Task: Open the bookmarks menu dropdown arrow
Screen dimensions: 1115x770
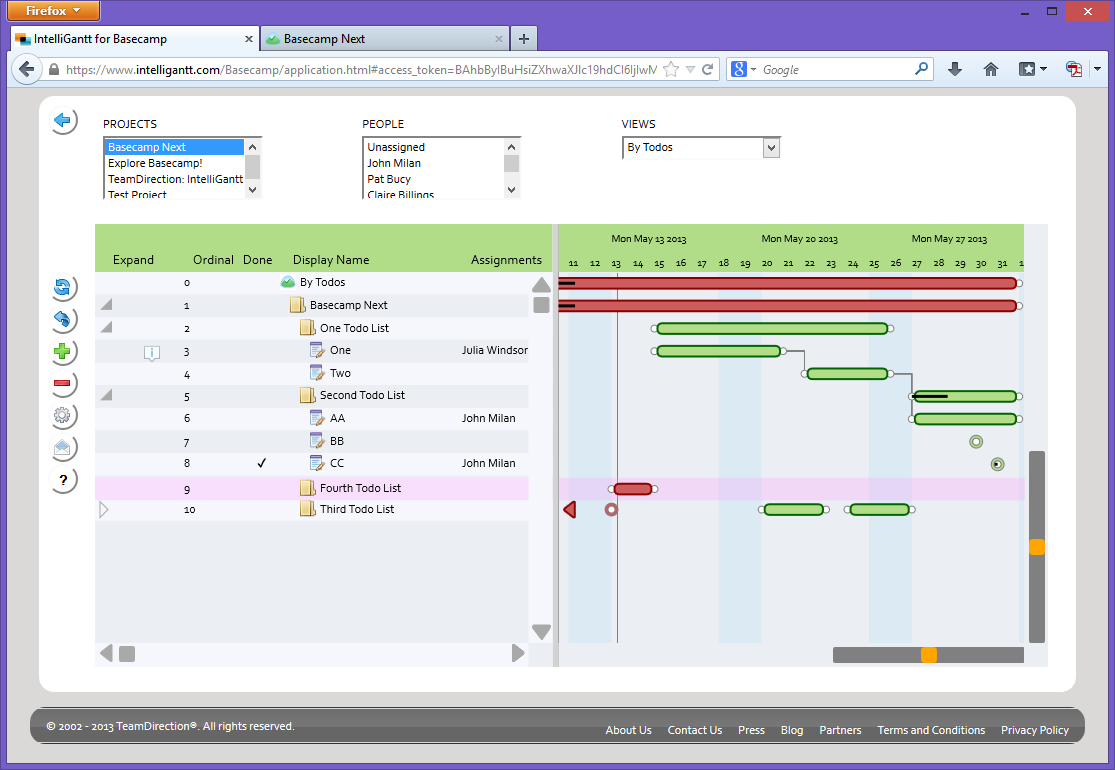Action: (x=1043, y=69)
